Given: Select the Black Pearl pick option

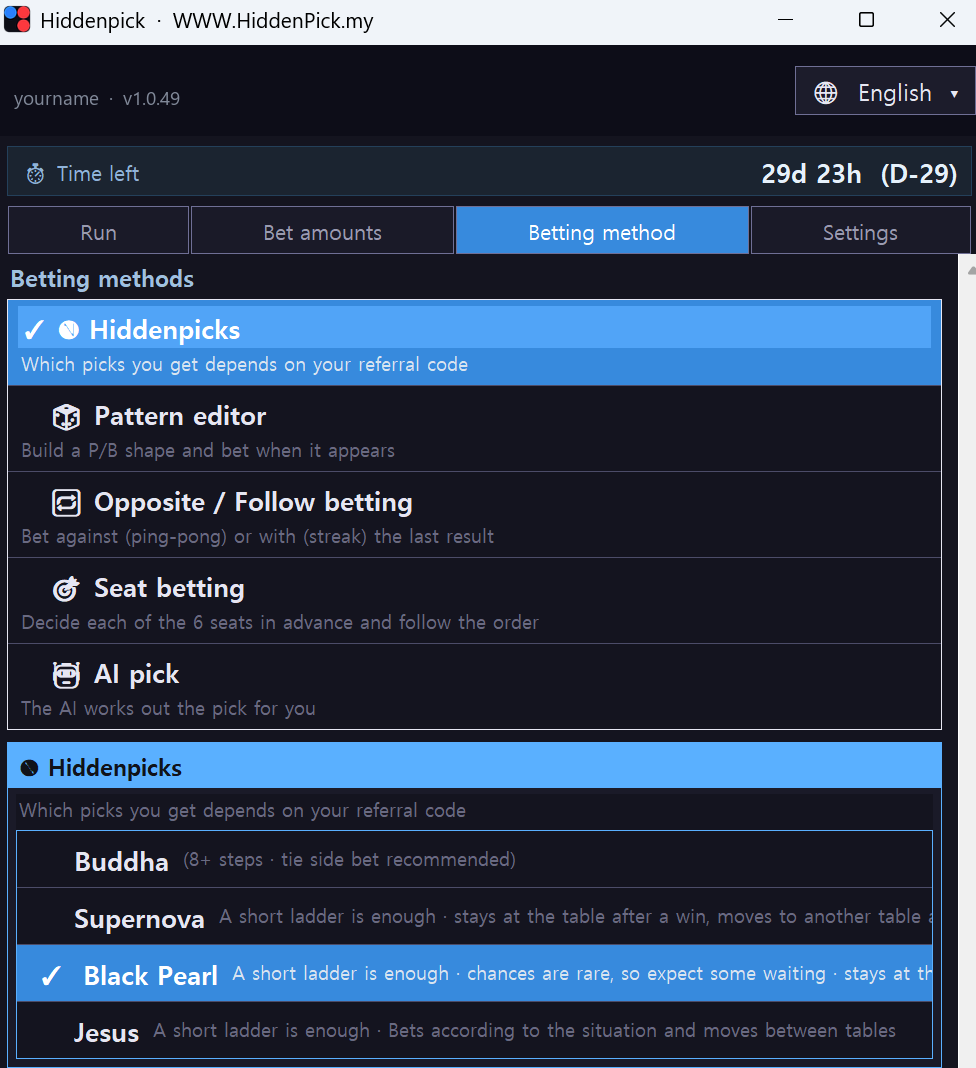Looking at the screenshot, I should pyautogui.click(x=474, y=974).
